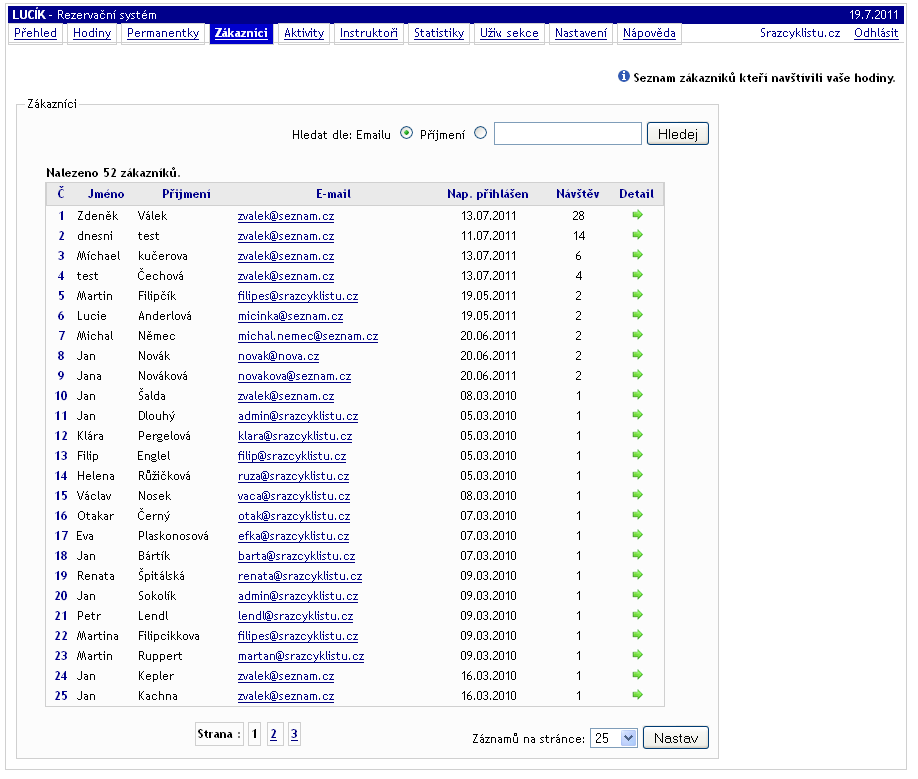The image size is (918, 779).
Task: Open lendl@srazcyklistu.cz email link
Action: tap(296, 616)
